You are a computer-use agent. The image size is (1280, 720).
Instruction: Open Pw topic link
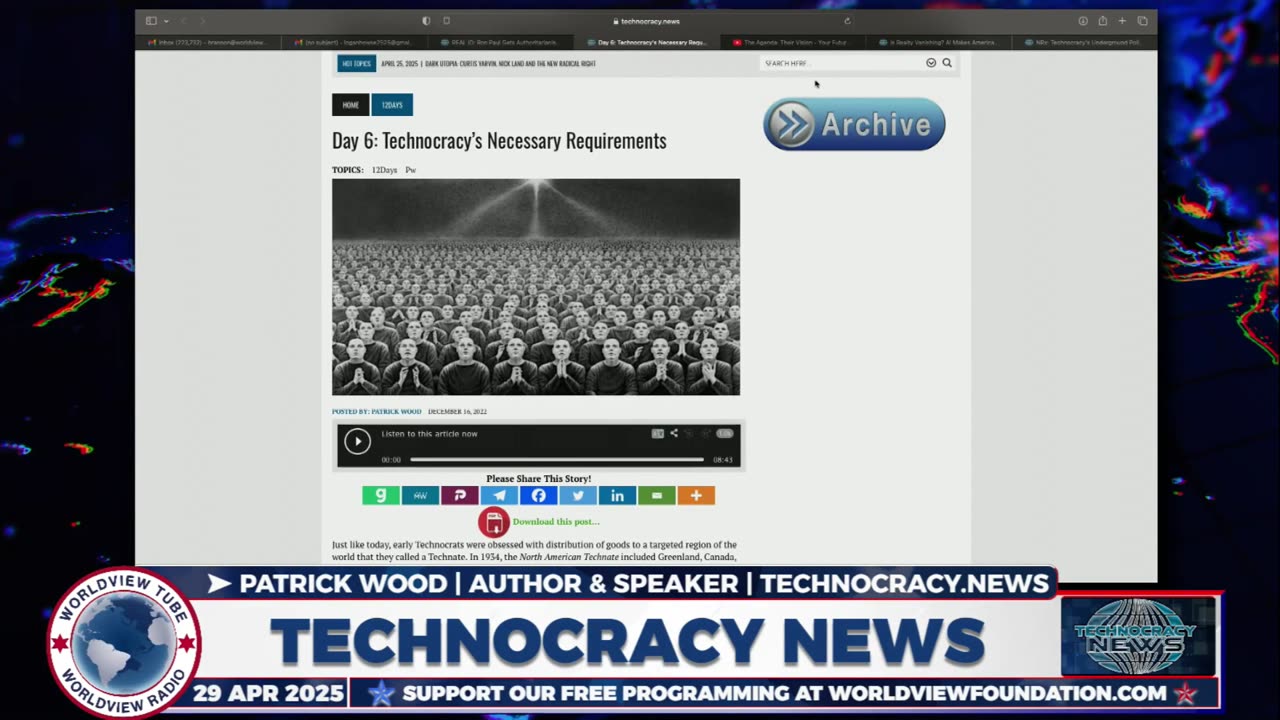pyautogui.click(x=410, y=170)
